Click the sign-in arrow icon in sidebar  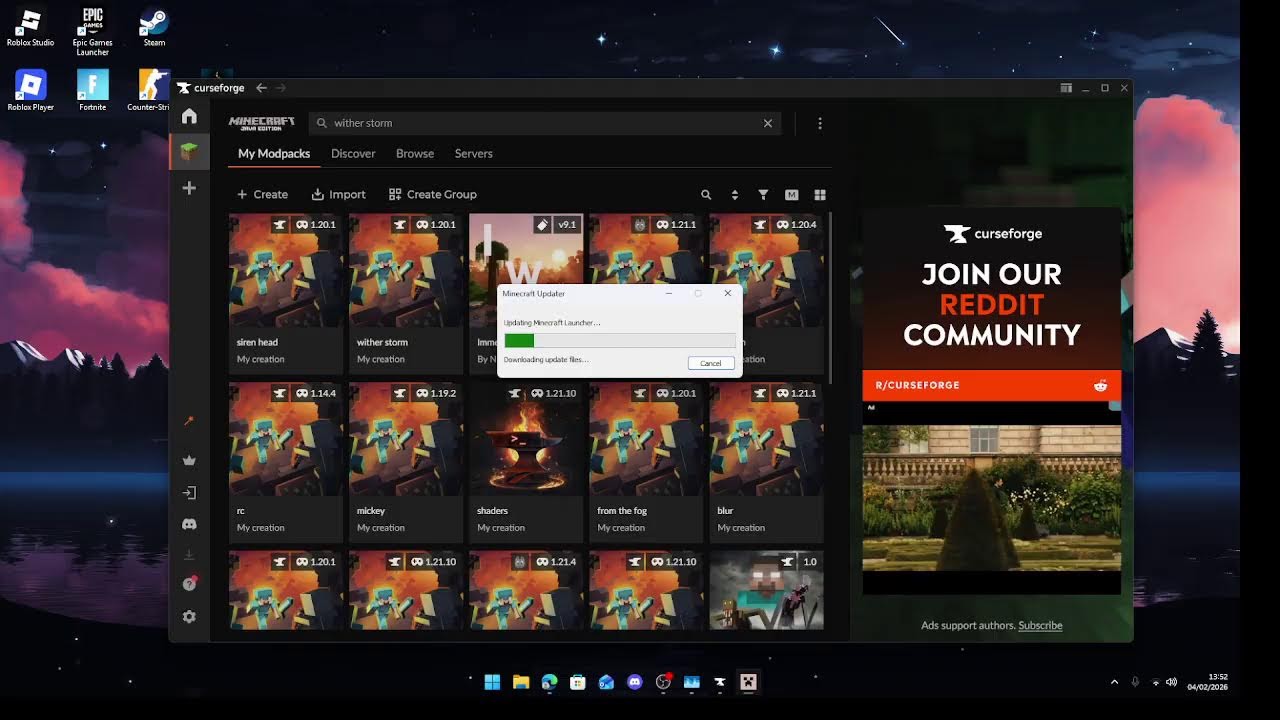pyautogui.click(x=189, y=493)
